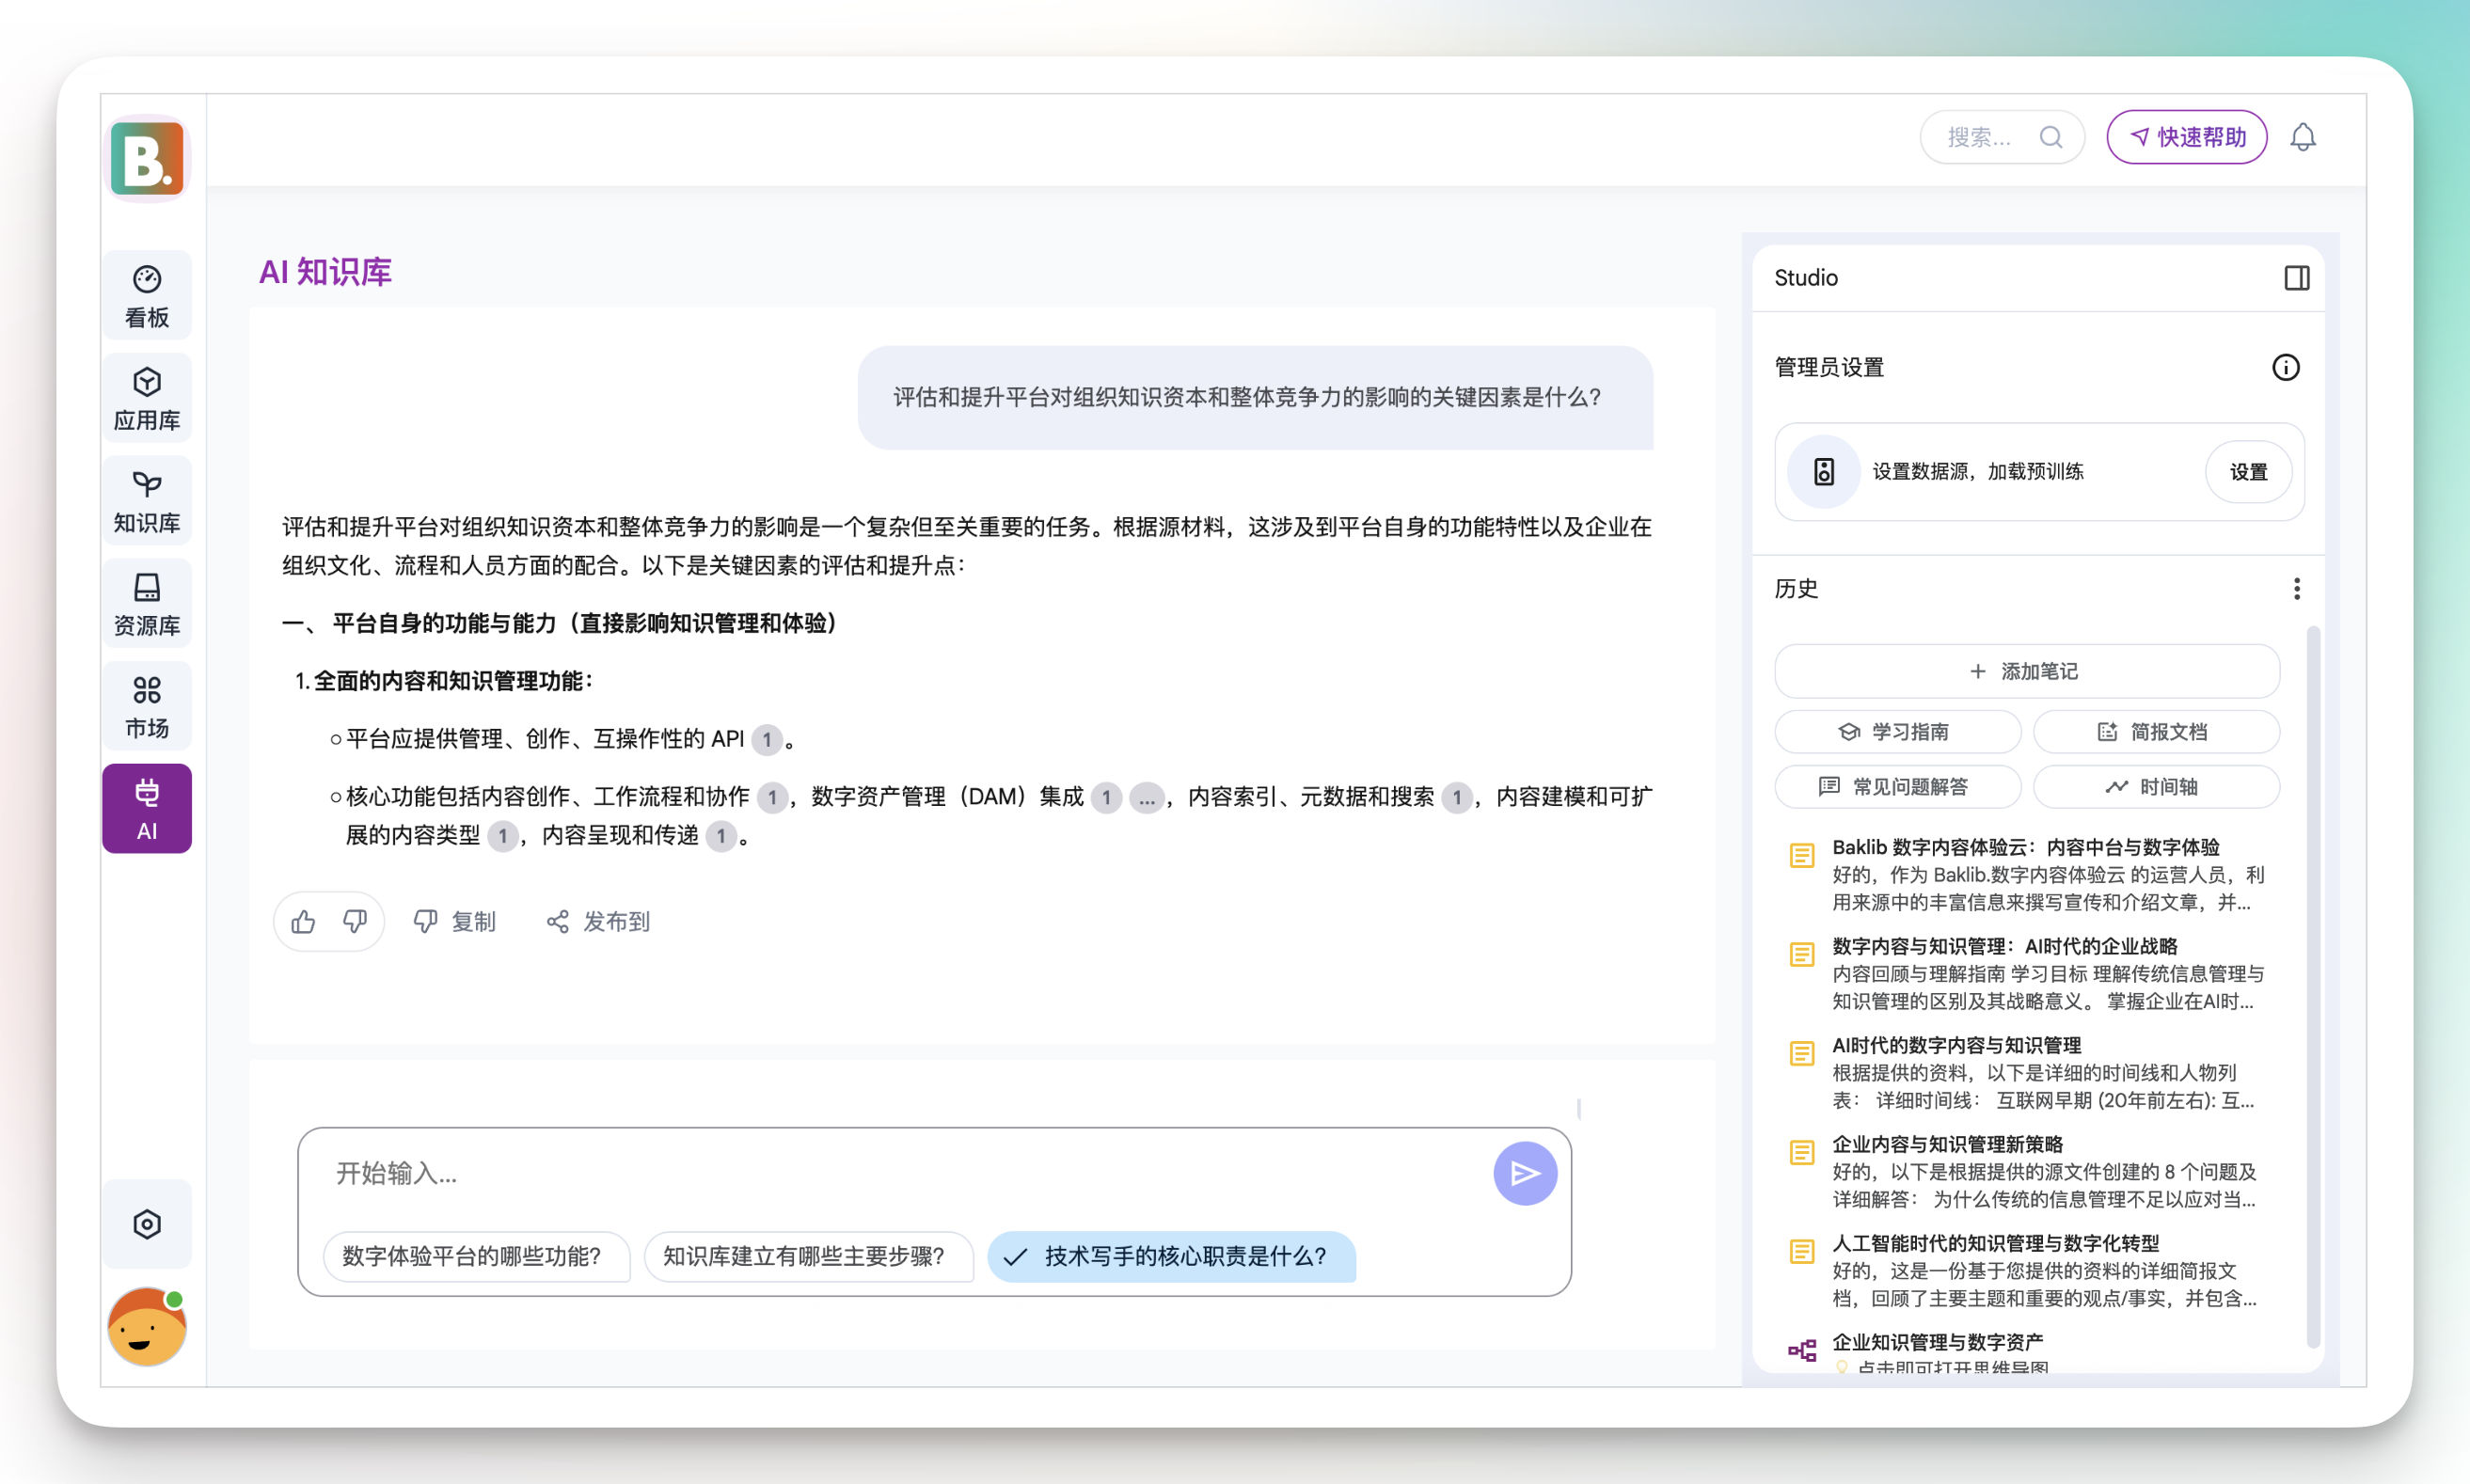Collapse the Studio panel with sidebar icon

(x=2296, y=278)
